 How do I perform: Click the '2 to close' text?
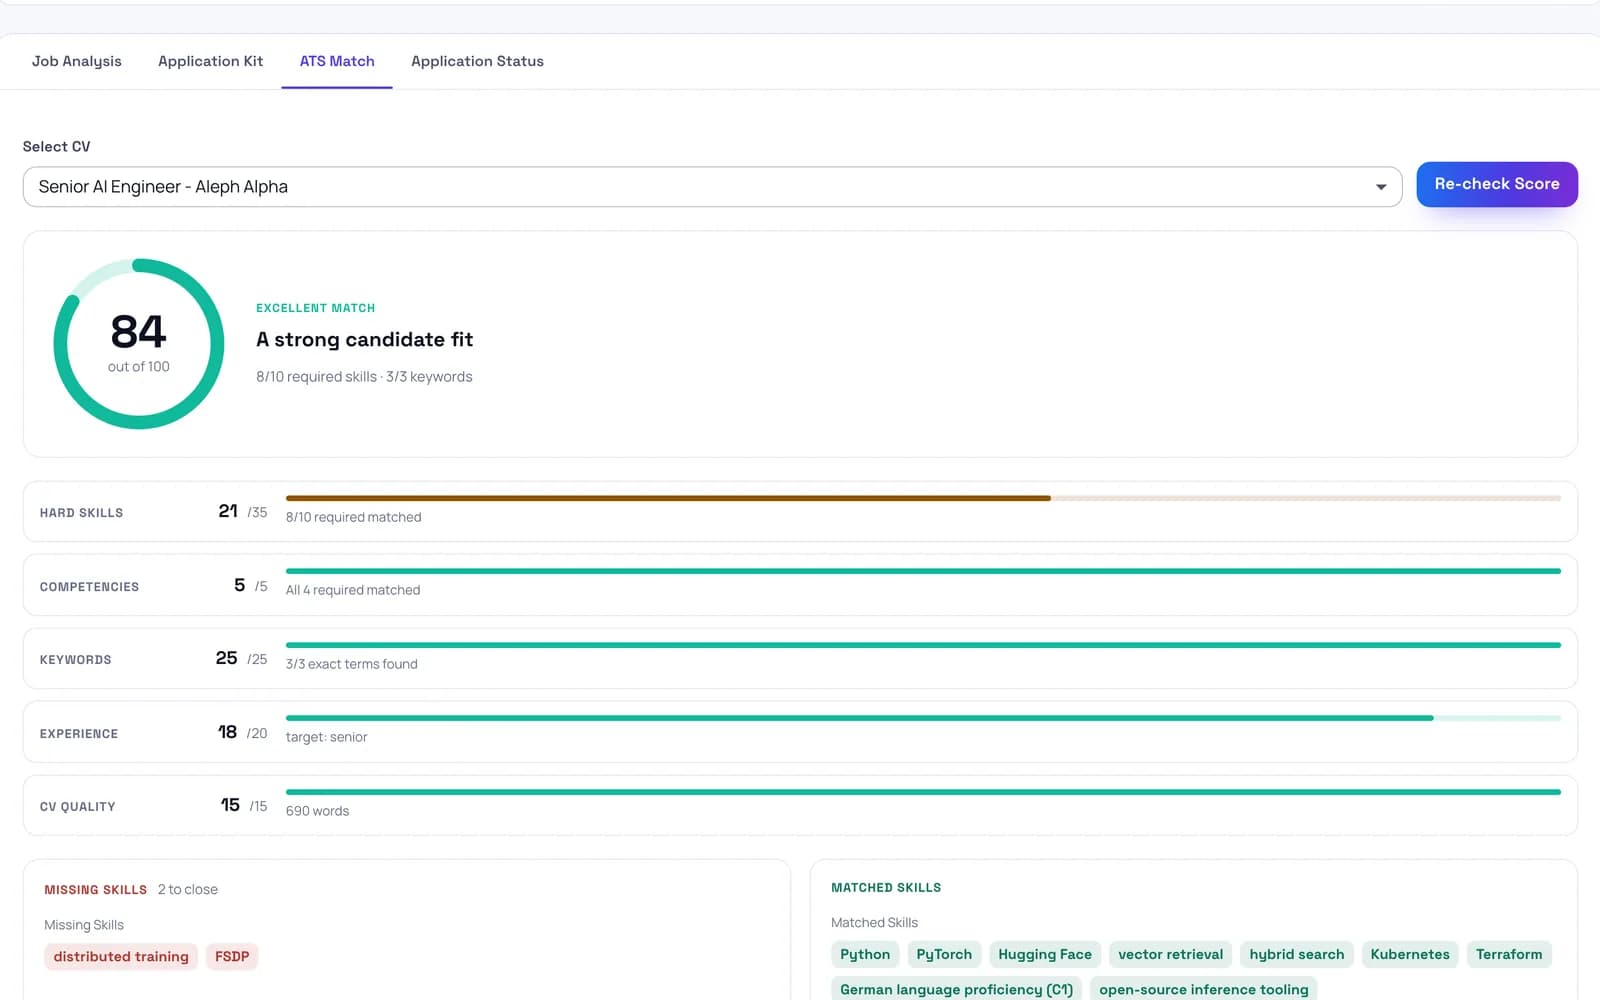point(187,890)
